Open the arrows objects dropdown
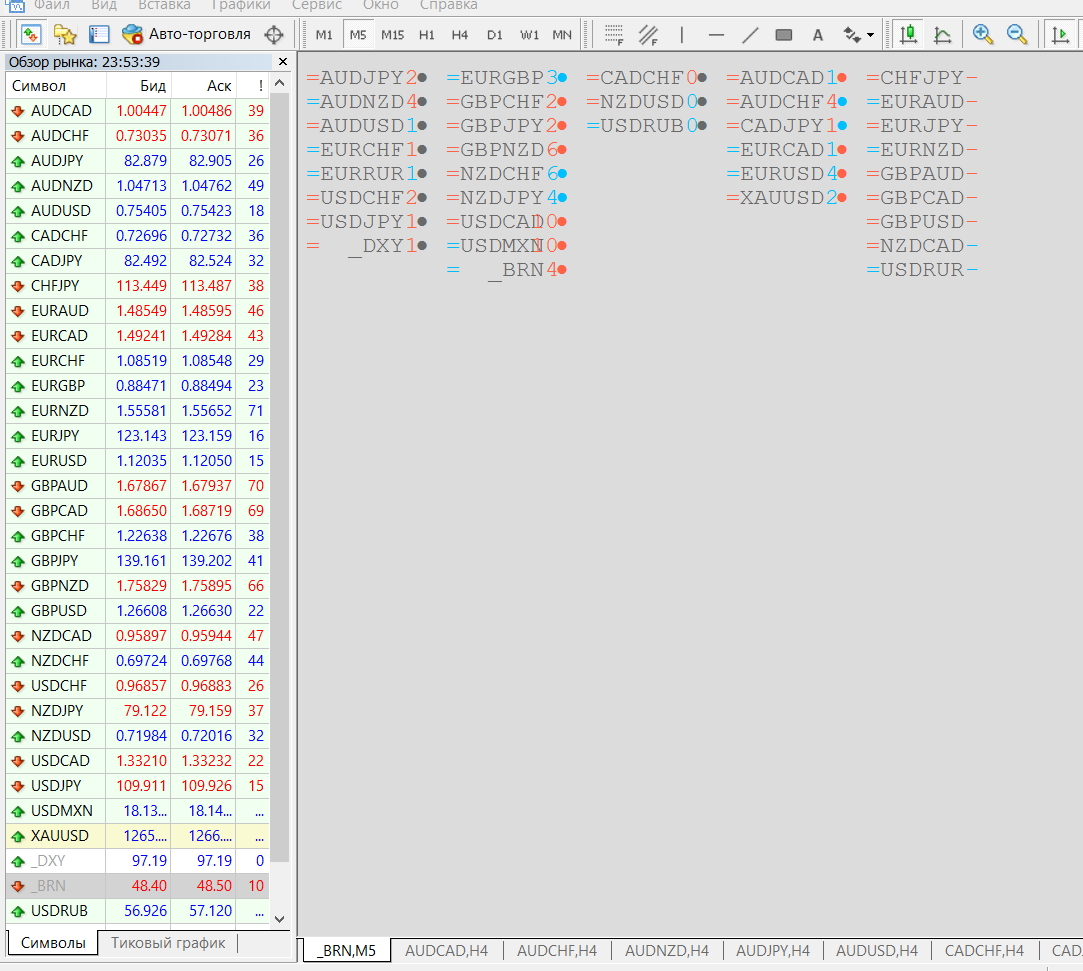Screen dimensions: 1083x971 859,35
